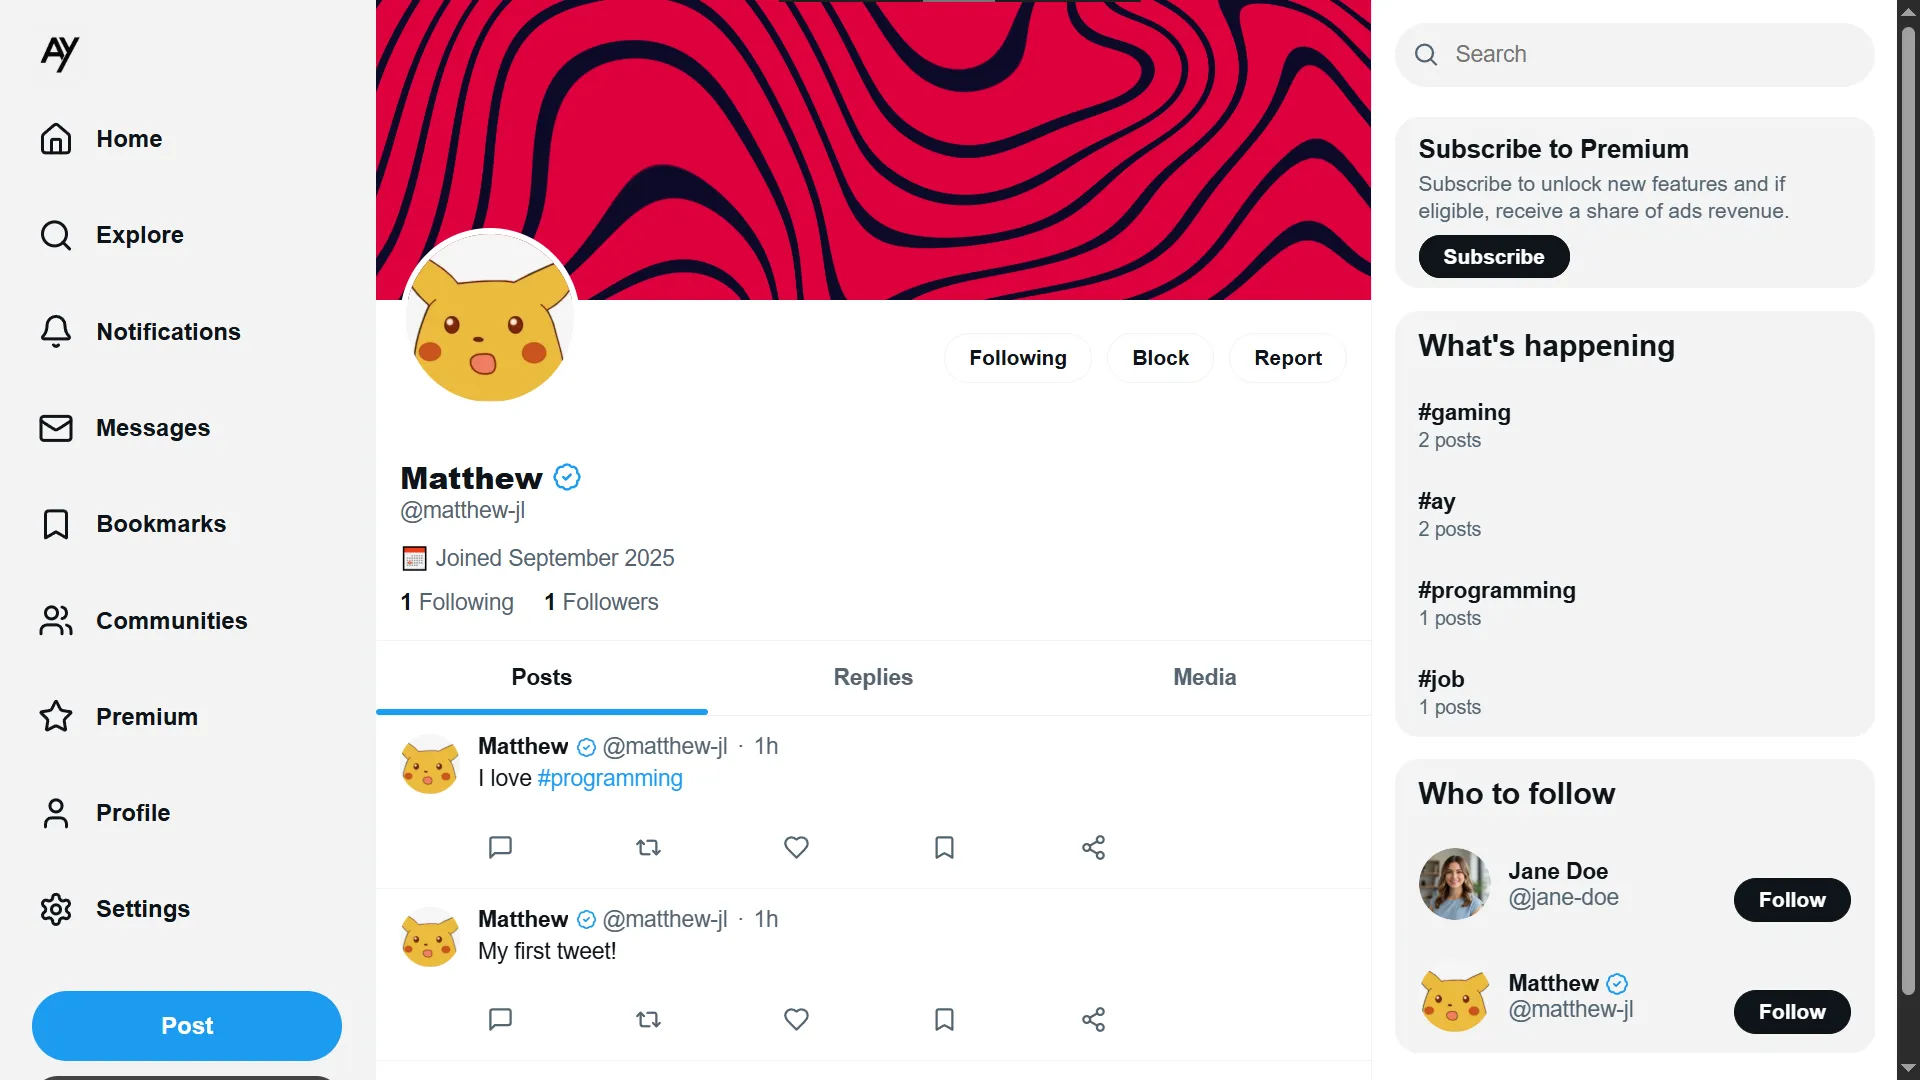Reply to the "I love #programming" post
The image size is (1920, 1080).
coord(500,848)
